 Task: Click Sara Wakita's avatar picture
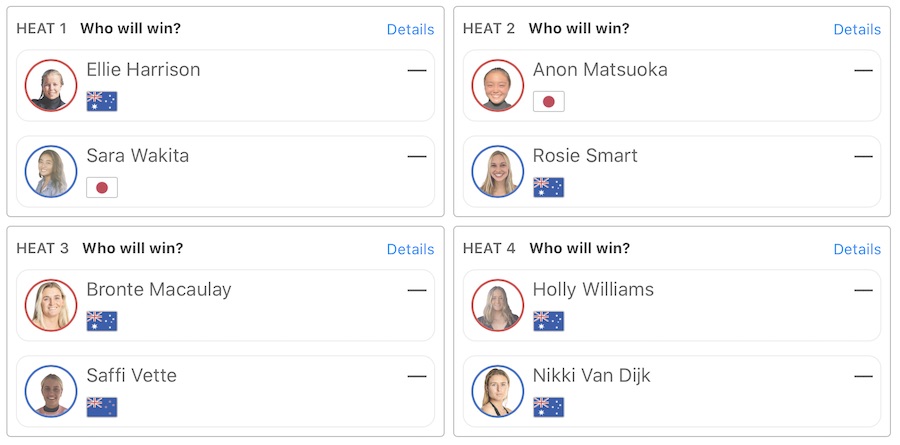[51, 172]
